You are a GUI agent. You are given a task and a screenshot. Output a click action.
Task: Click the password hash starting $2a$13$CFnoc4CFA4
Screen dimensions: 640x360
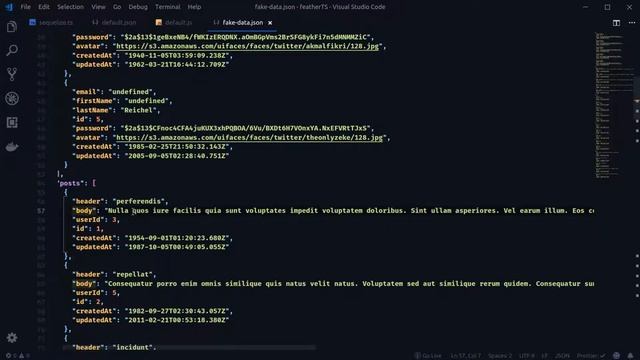(246, 128)
